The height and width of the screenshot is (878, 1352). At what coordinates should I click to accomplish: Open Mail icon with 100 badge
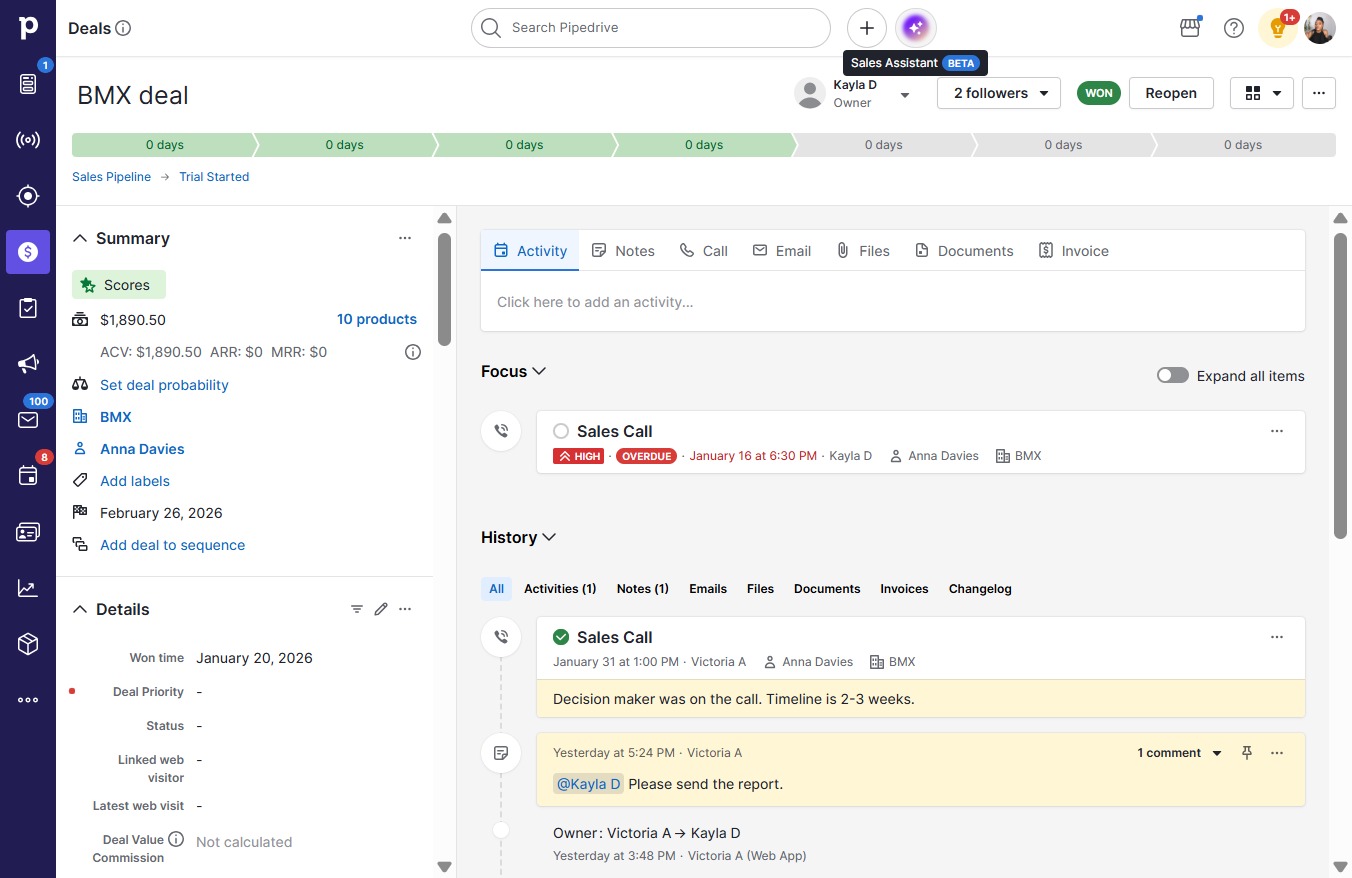pyautogui.click(x=28, y=420)
